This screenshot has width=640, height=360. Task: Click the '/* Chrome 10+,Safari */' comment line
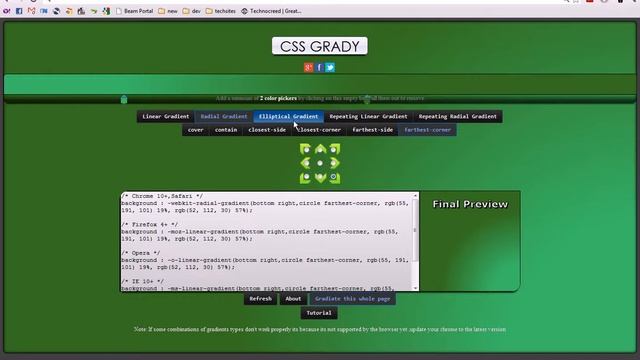(162, 196)
